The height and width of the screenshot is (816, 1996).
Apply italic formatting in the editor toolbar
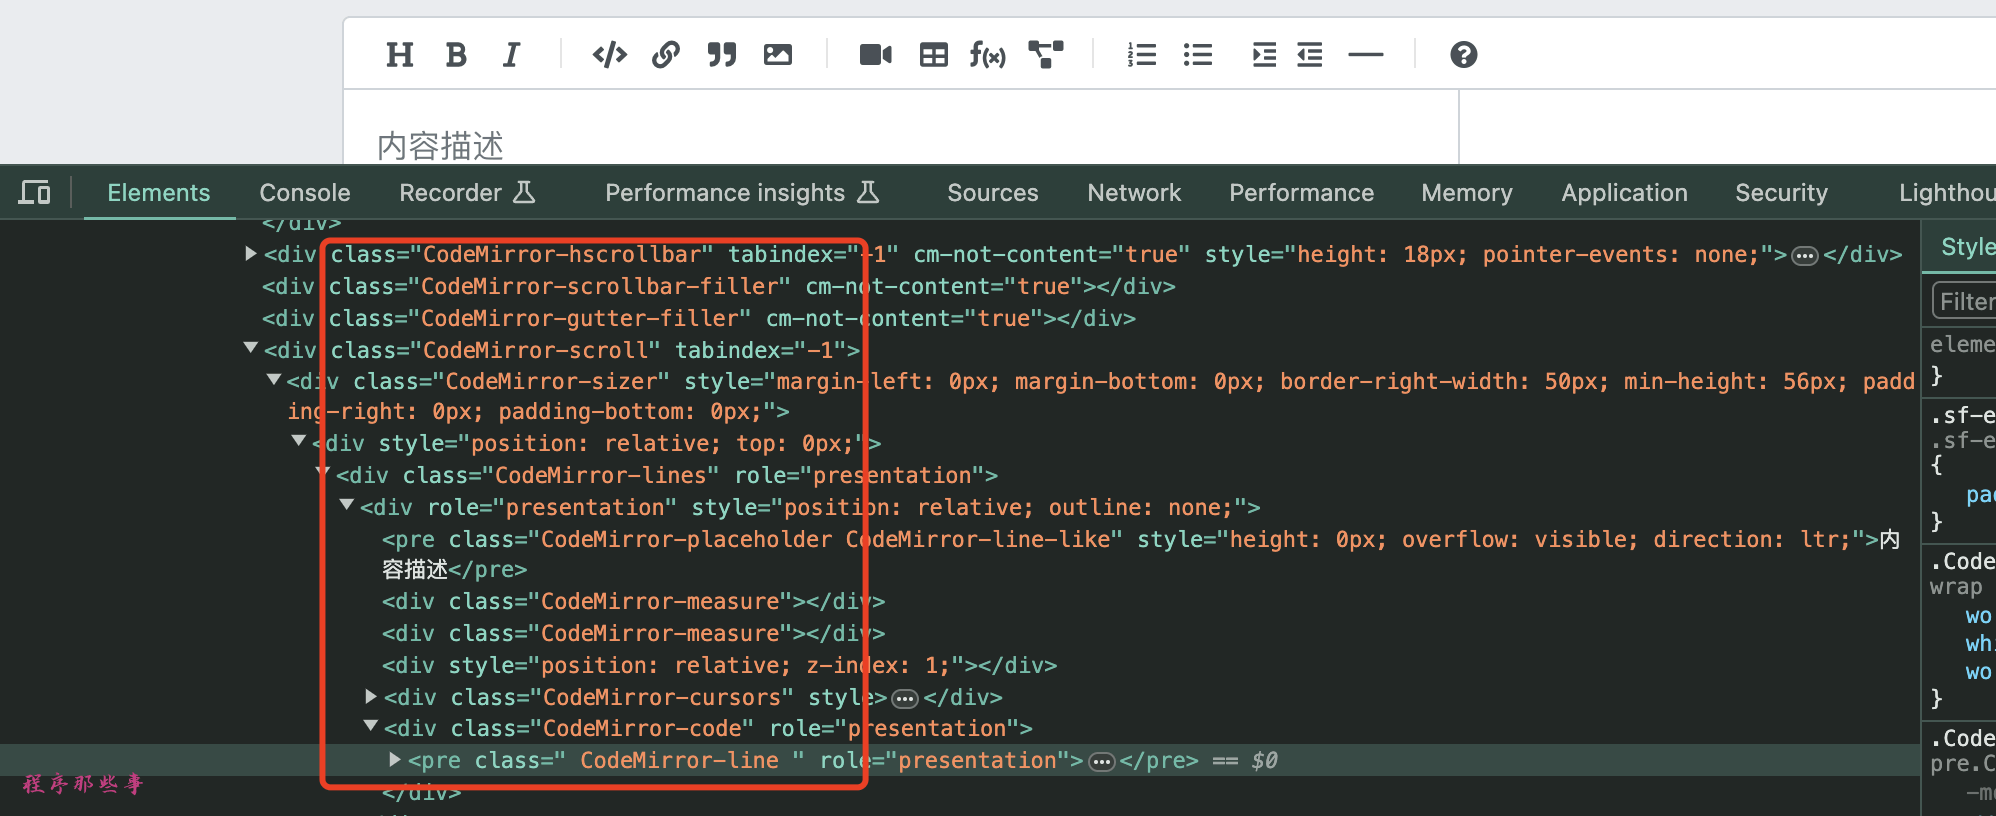click(511, 55)
